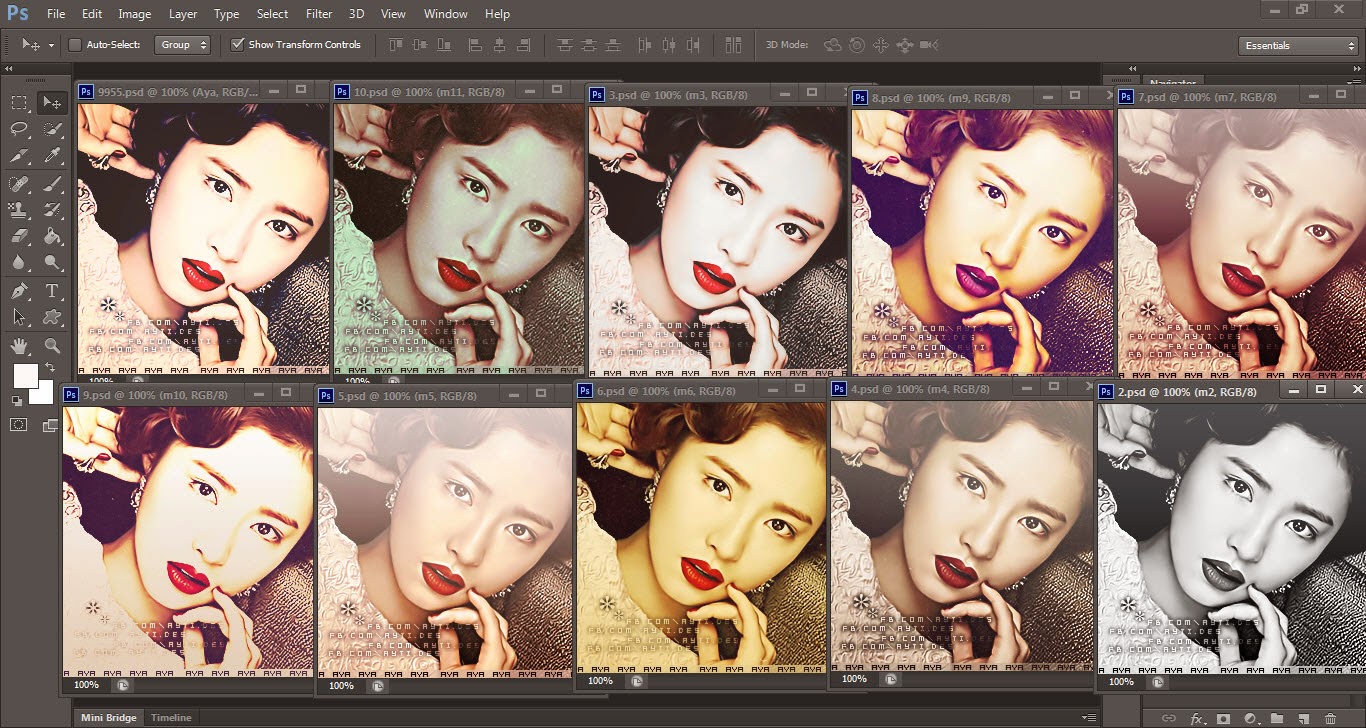This screenshot has height=728, width=1366.
Task: Reset default foreground and background colors
Action: (x=17, y=401)
